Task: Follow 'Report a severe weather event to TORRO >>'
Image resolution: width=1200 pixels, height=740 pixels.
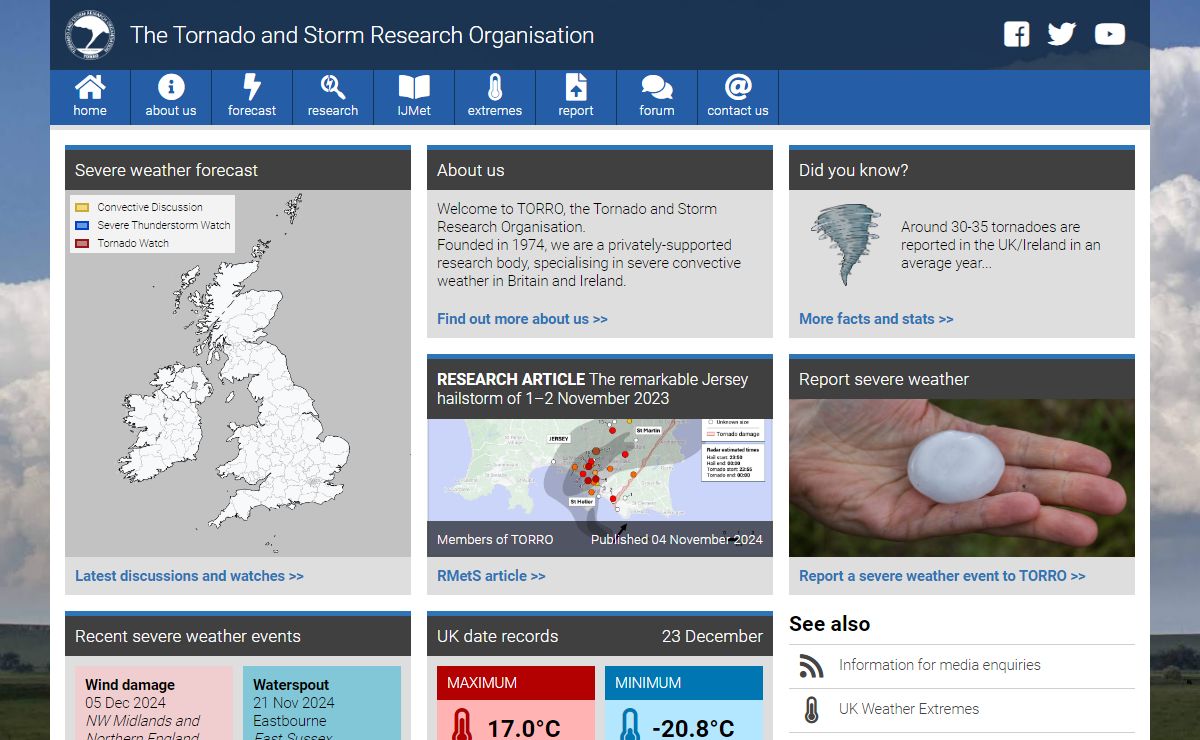Action: point(942,576)
